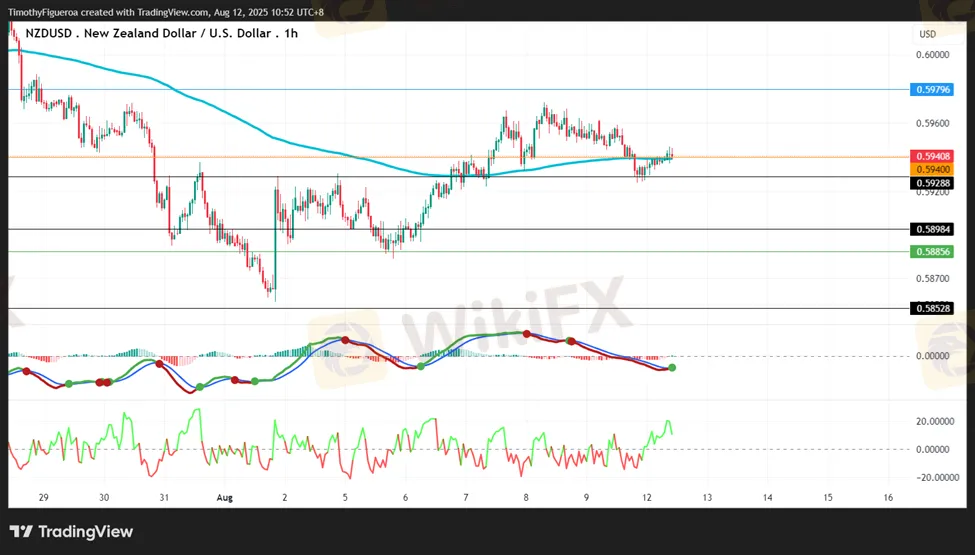Click the 20.00000 oscillator scale value
The height and width of the screenshot is (555, 975).
[935, 421]
